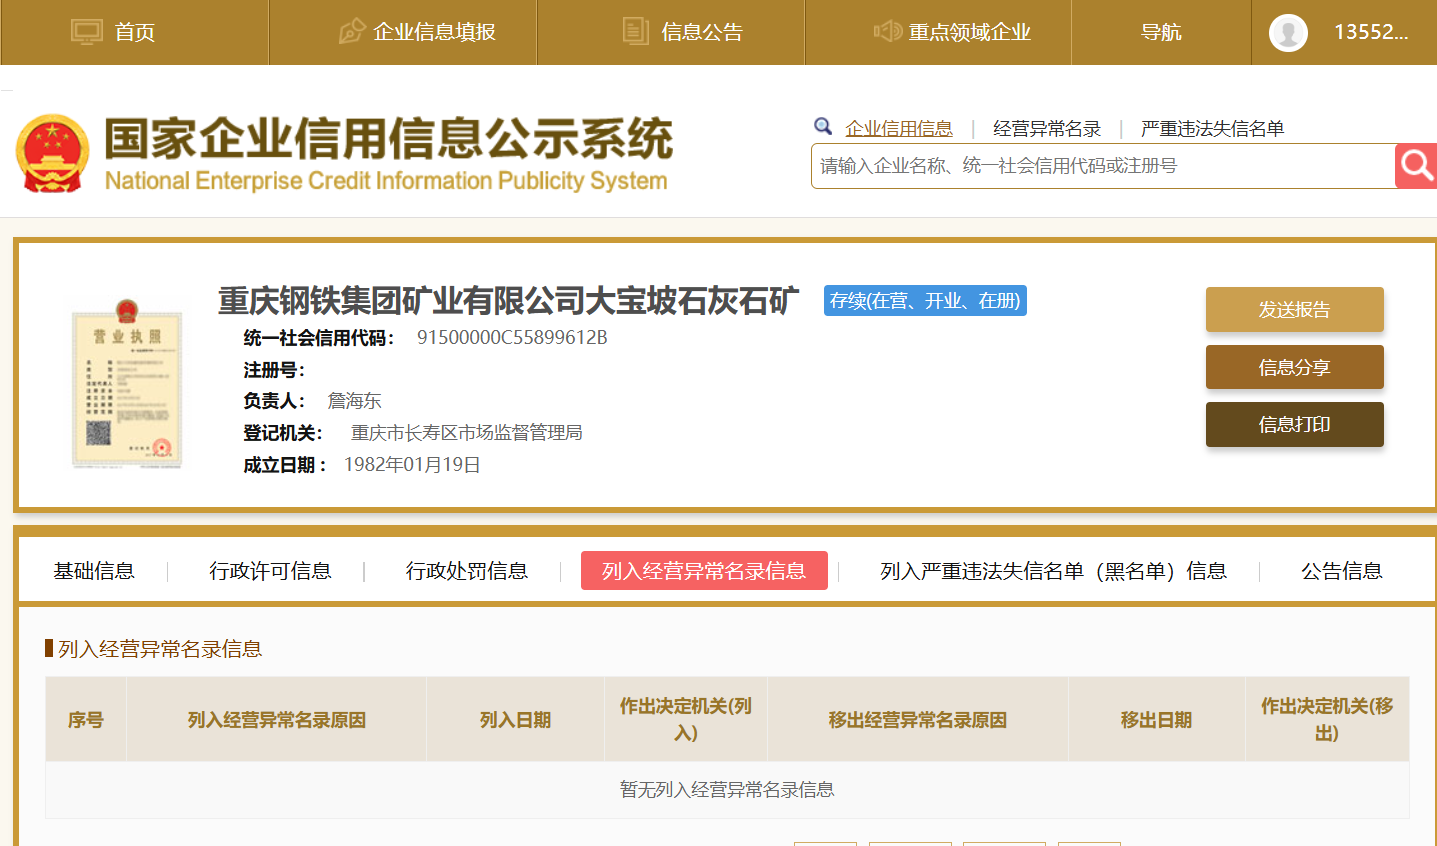Click the company name 重庆钢铁集团矿业有限公司大宝坡石灰石矿
1437x846 pixels.
pyautogui.click(x=509, y=300)
